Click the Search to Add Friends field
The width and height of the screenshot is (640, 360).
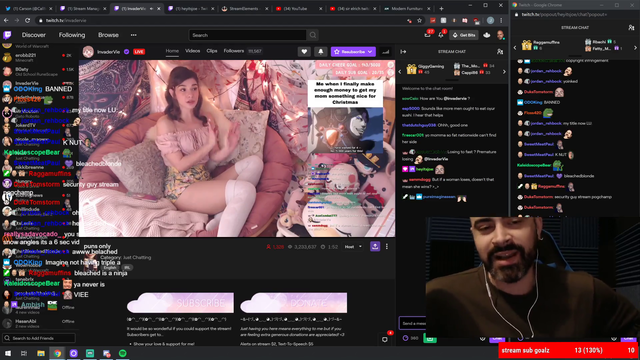tap(39, 338)
